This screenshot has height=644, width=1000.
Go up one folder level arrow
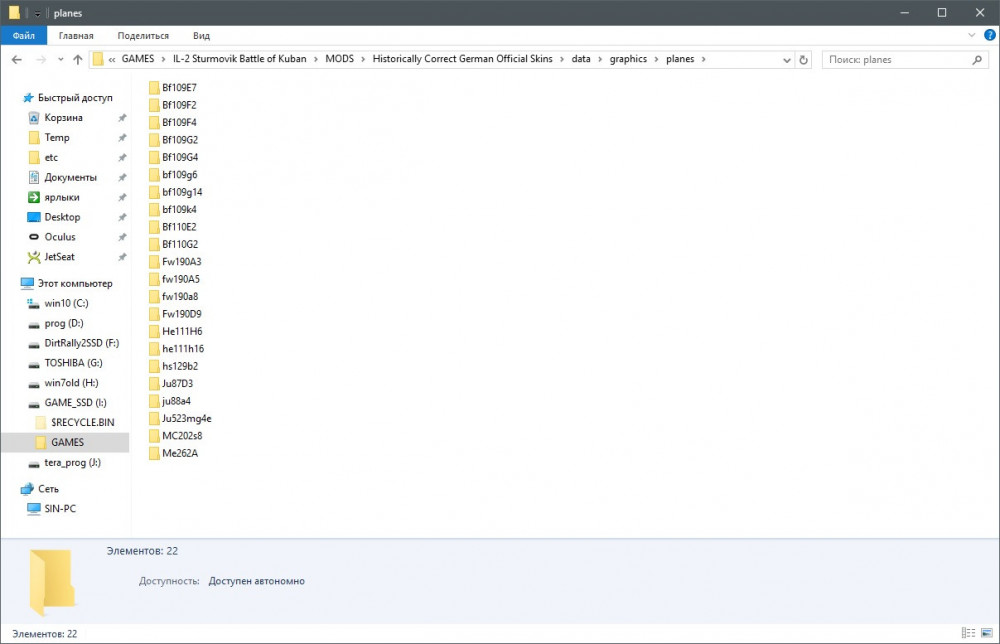[78, 59]
